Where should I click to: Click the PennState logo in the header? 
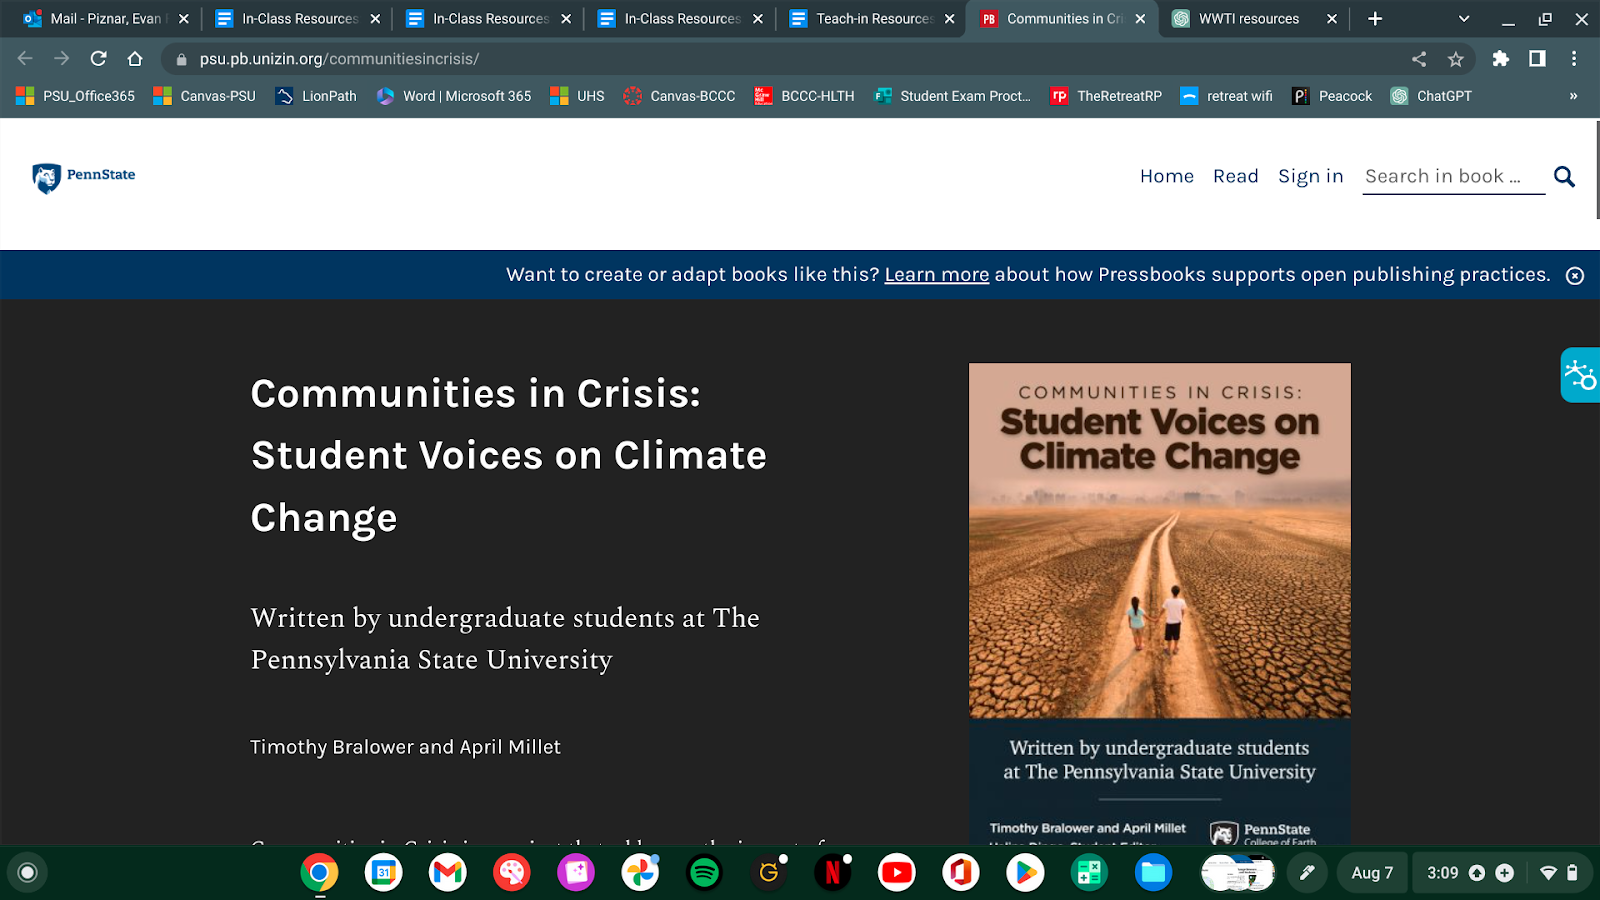(84, 177)
